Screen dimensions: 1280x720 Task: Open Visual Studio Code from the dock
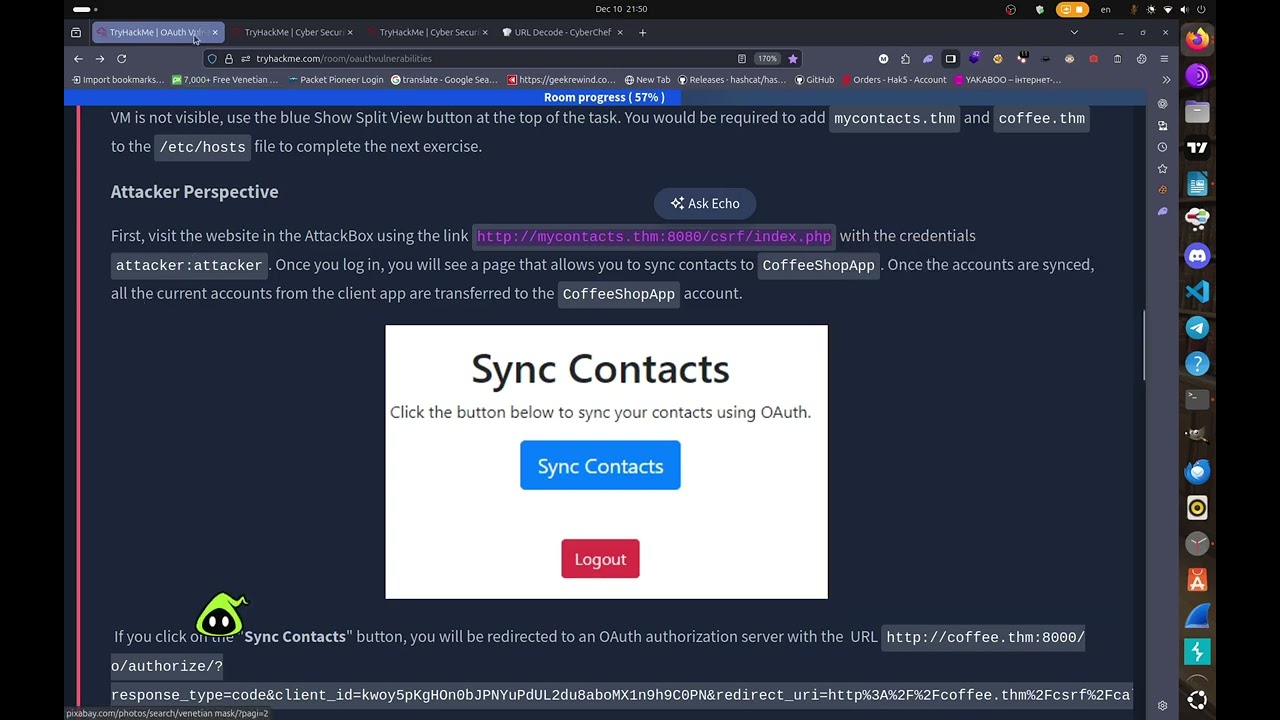click(1197, 292)
